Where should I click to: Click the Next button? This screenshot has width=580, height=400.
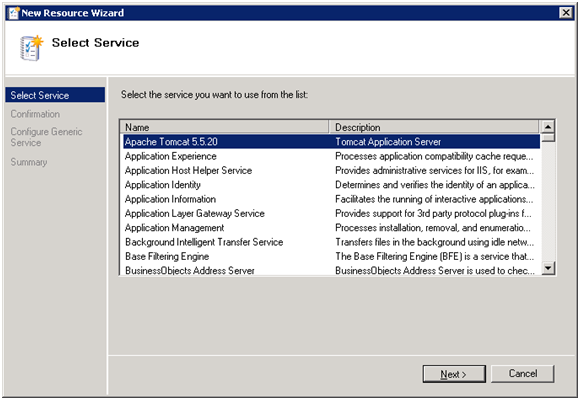pos(454,374)
